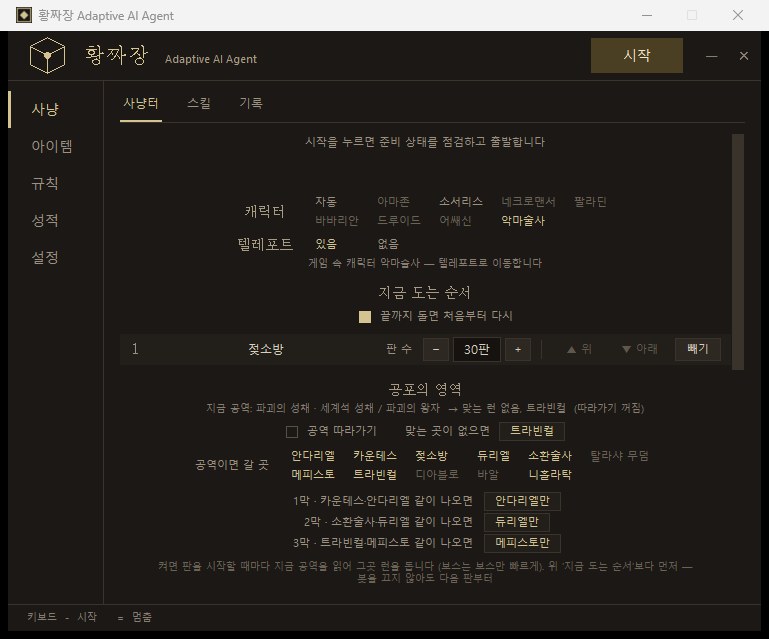Click the title bar app icon
769x639 pixels.
(24, 15)
